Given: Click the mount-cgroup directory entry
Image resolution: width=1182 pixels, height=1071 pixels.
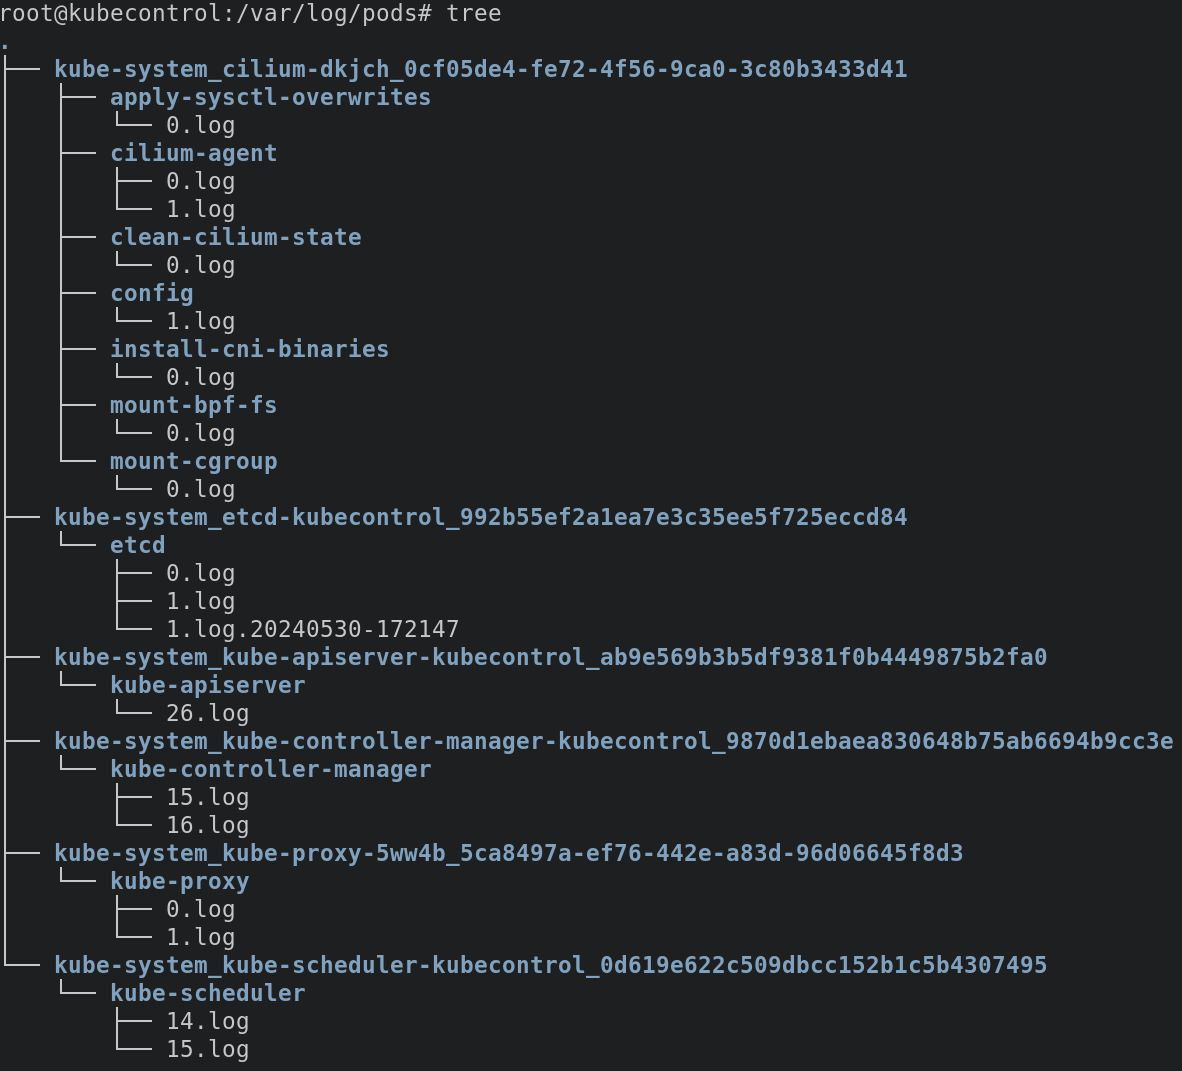Looking at the screenshot, I should (x=193, y=461).
